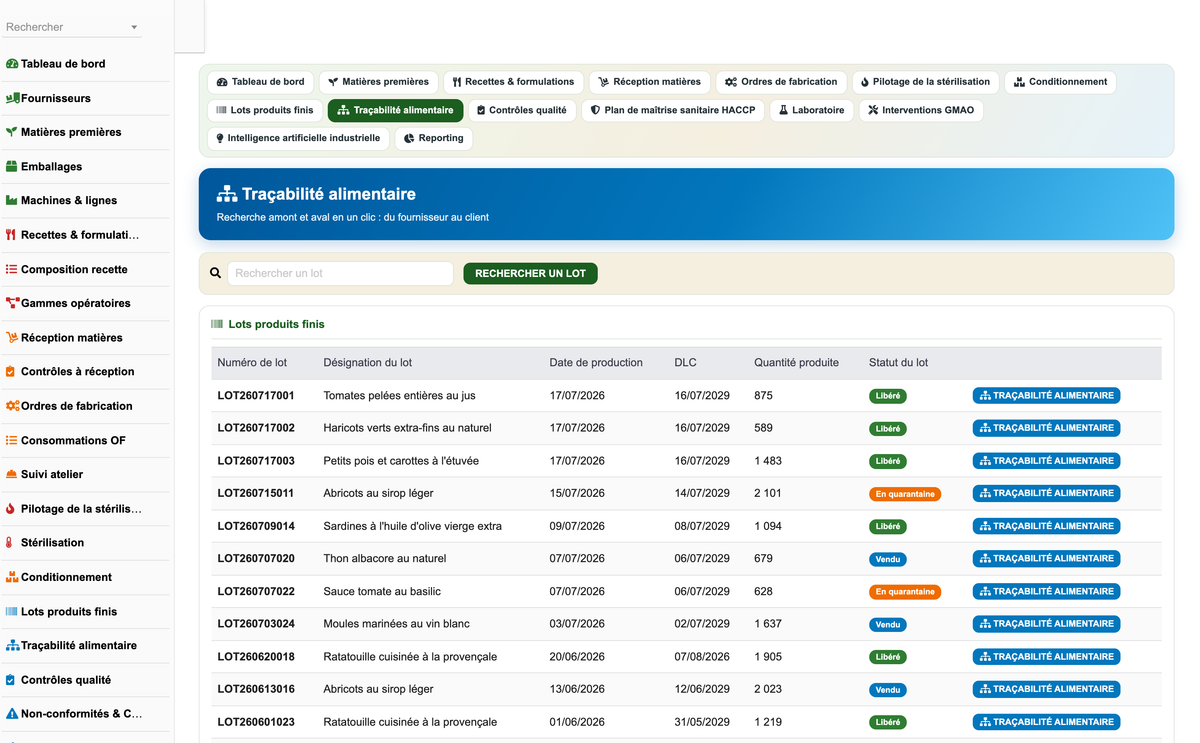This screenshot has width=1200, height=743.
Task: Open Plan de maîtrise sanitaire HACCP tab
Action: coord(673,110)
